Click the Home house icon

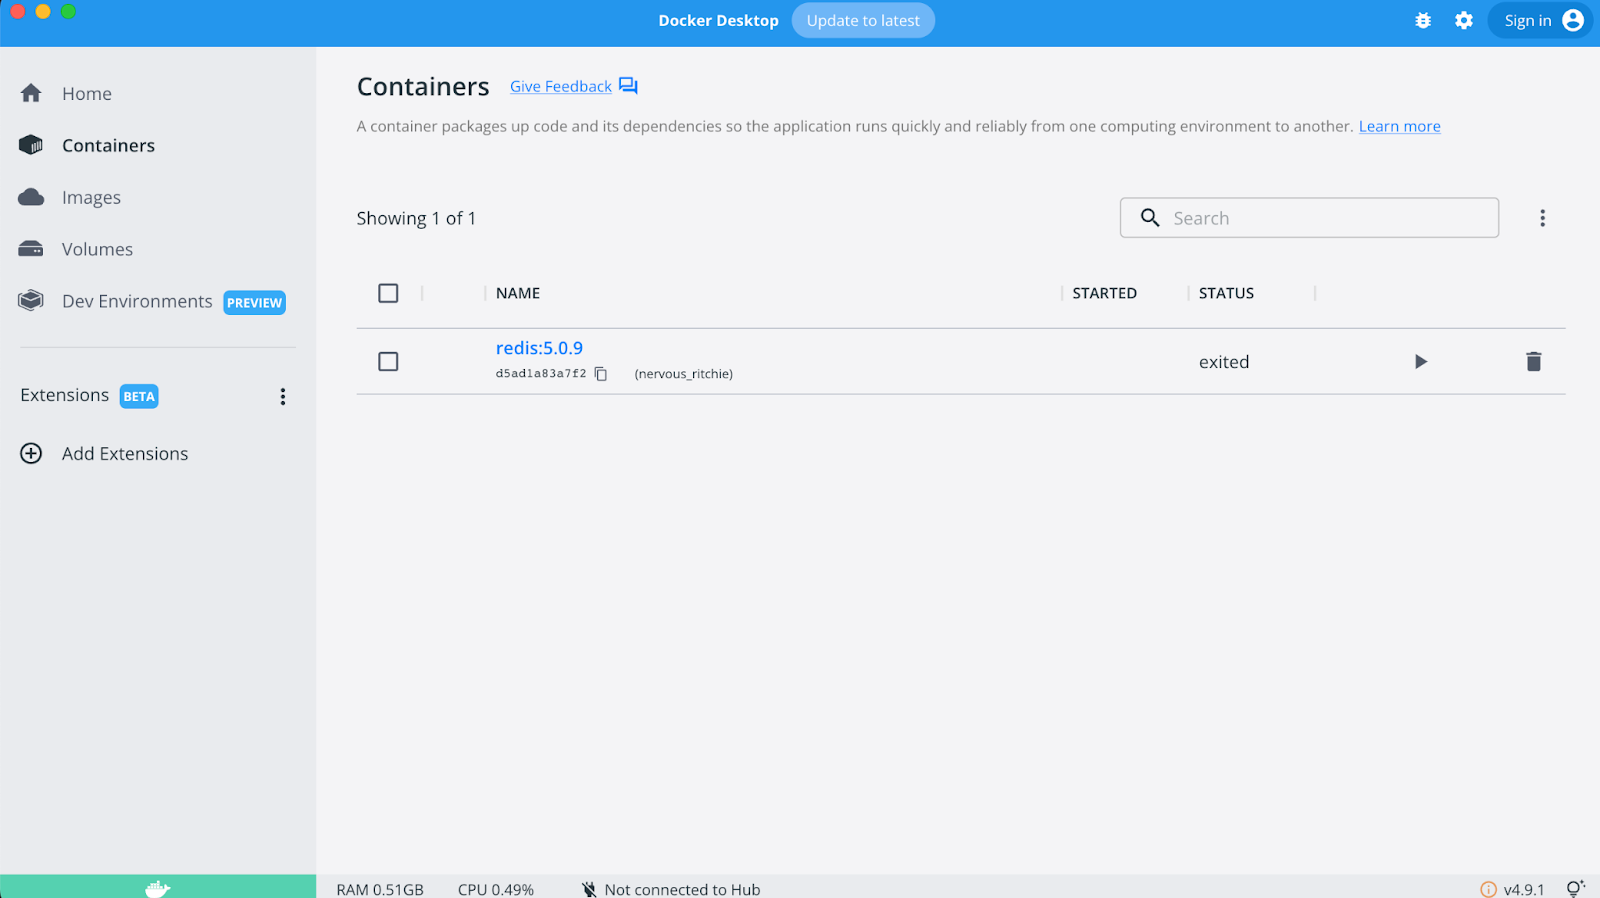tap(31, 93)
